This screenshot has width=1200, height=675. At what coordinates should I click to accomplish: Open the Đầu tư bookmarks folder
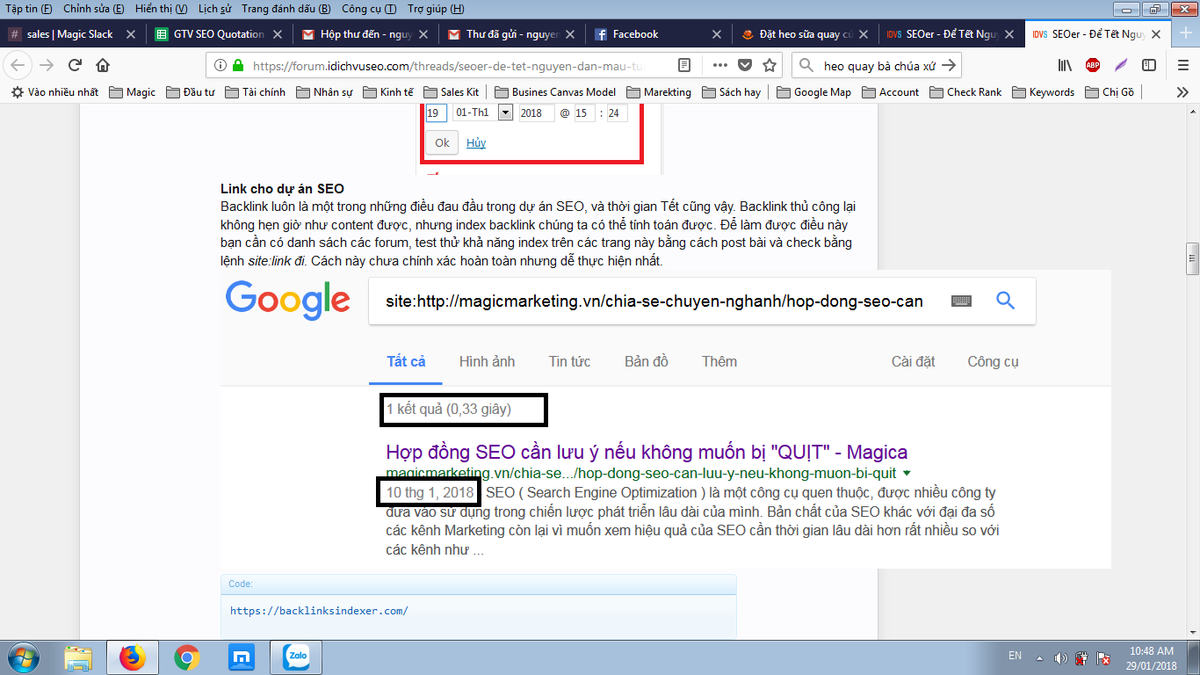point(191,92)
